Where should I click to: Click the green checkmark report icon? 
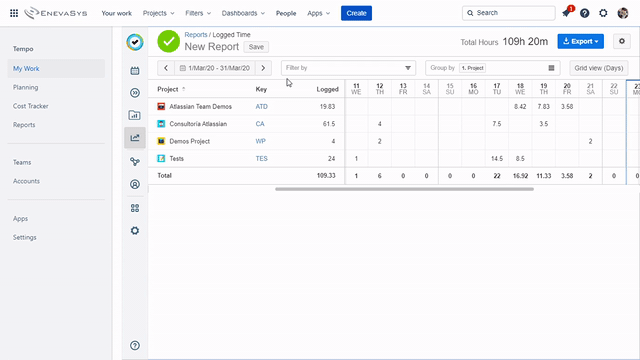click(169, 41)
